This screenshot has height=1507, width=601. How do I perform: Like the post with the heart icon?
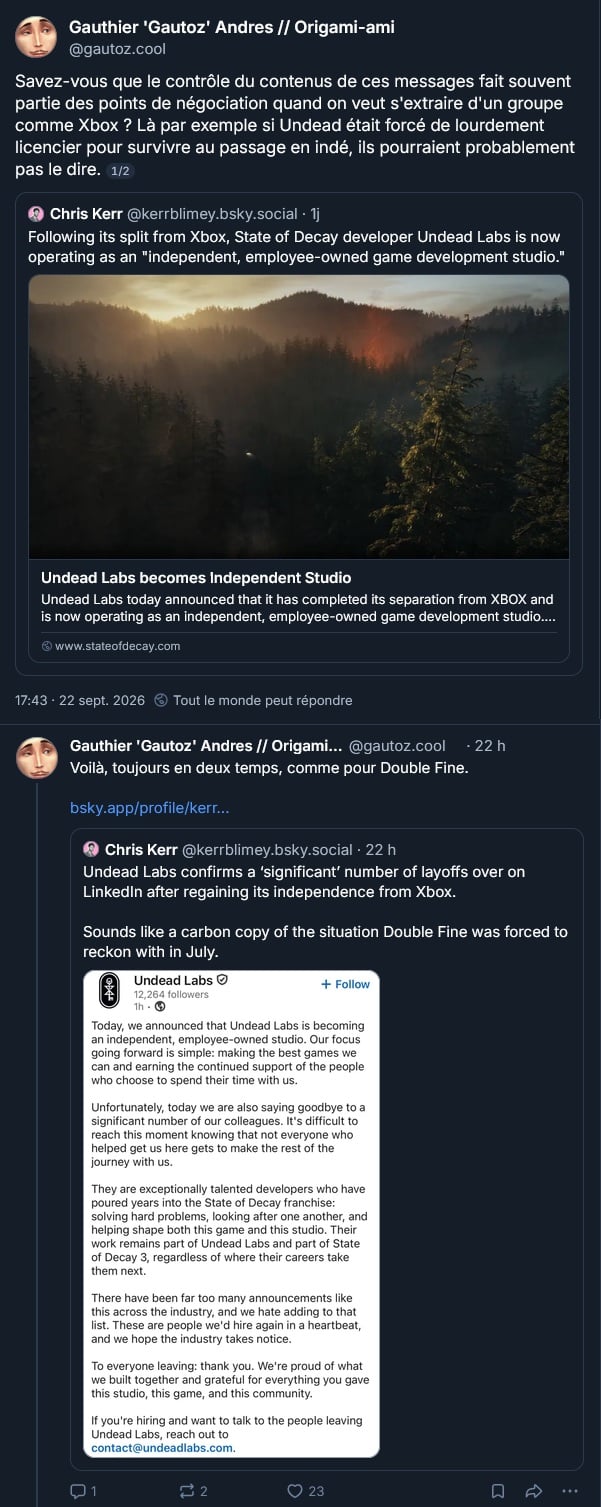coord(295,1490)
